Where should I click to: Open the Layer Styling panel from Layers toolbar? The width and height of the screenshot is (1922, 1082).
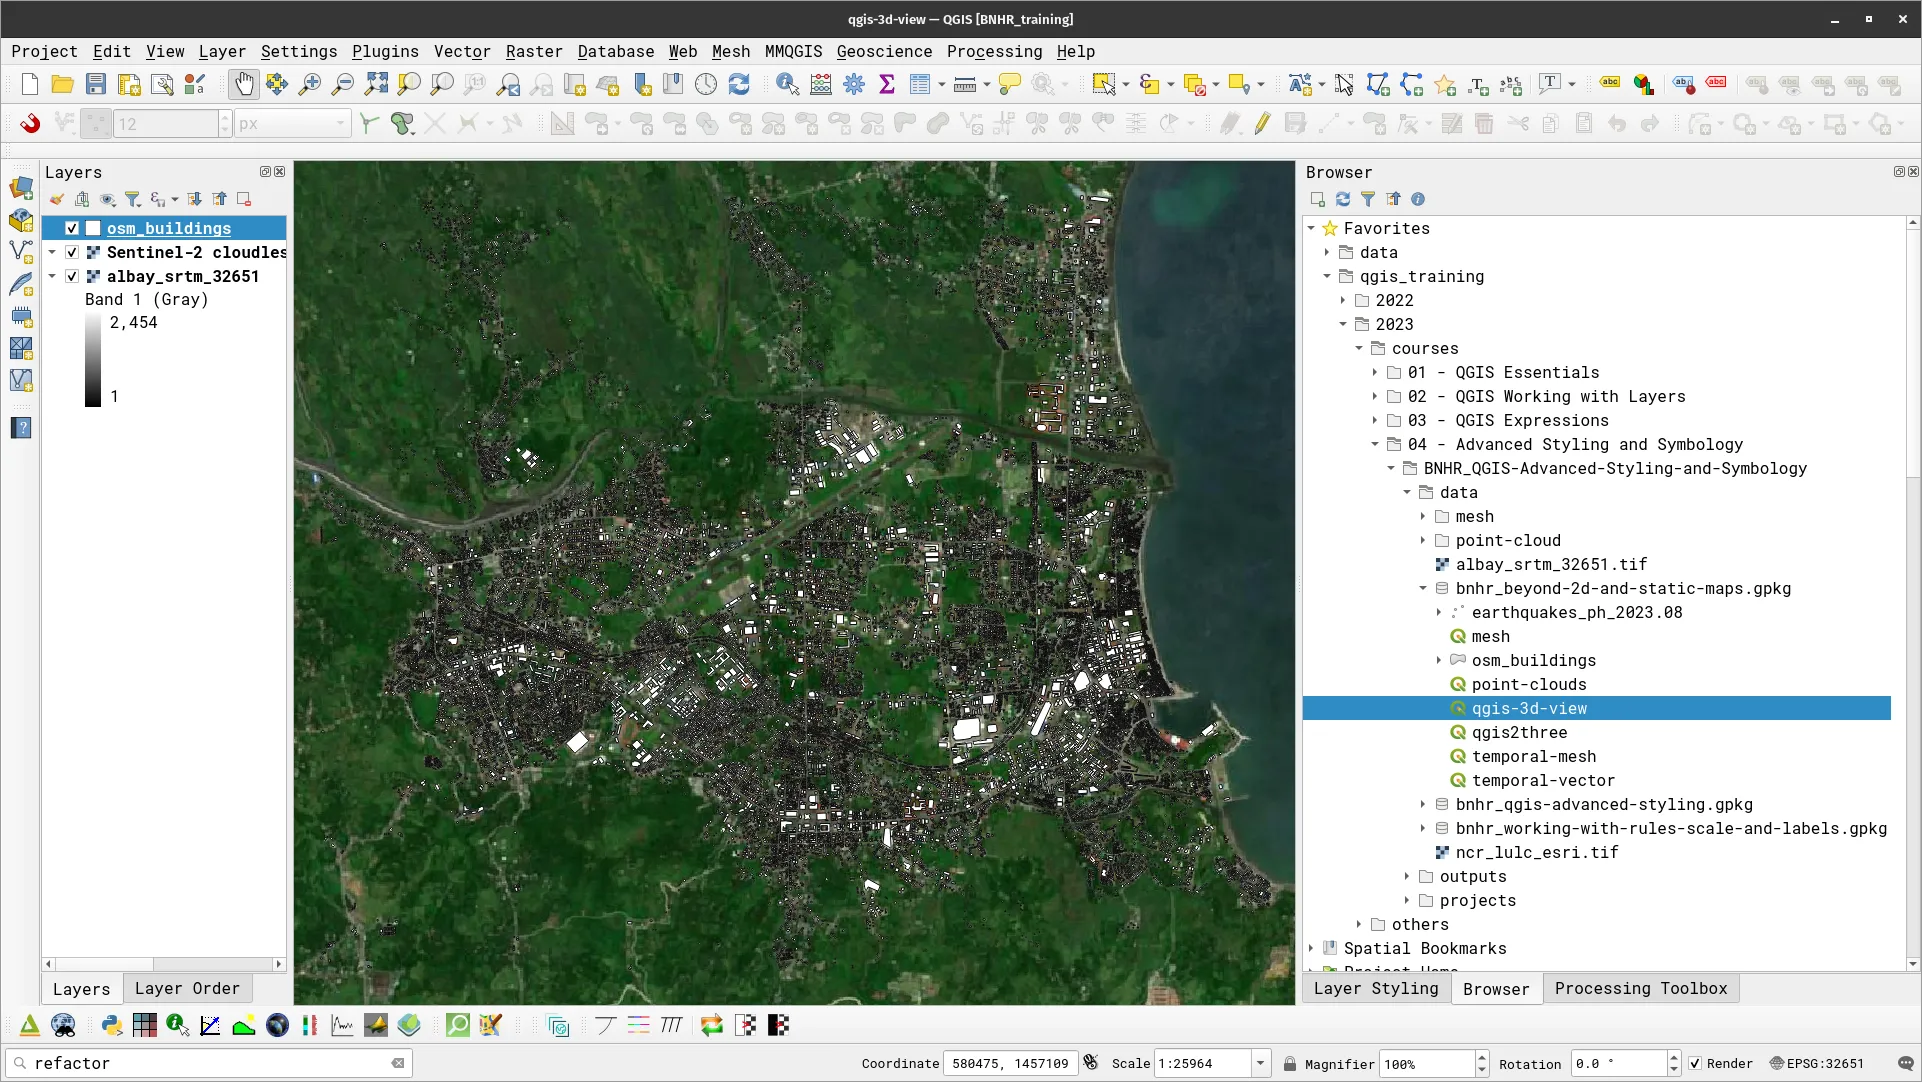57,199
